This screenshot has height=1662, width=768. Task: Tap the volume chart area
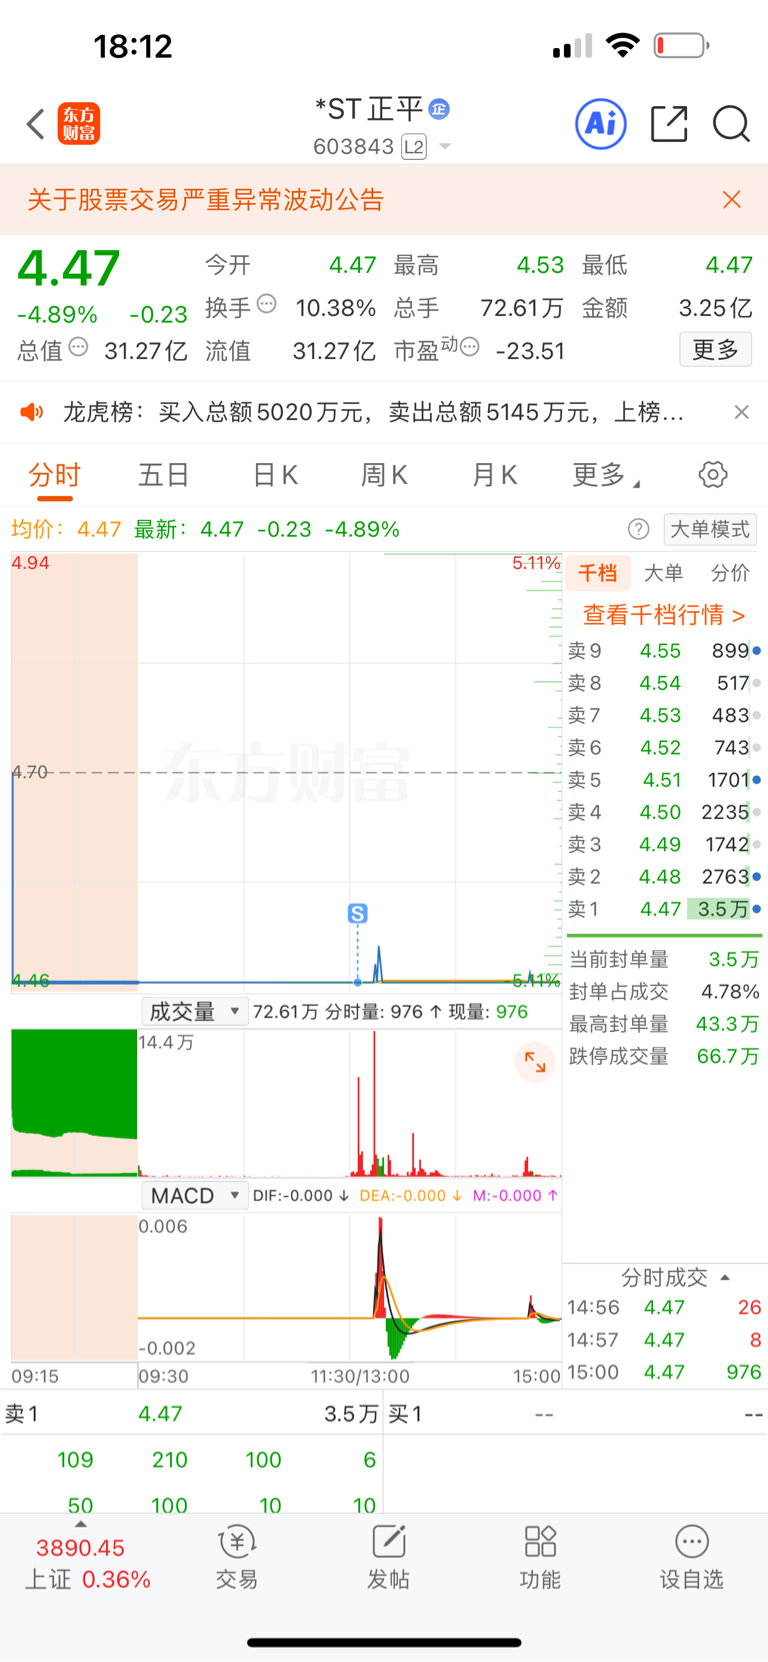click(286, 1103)
